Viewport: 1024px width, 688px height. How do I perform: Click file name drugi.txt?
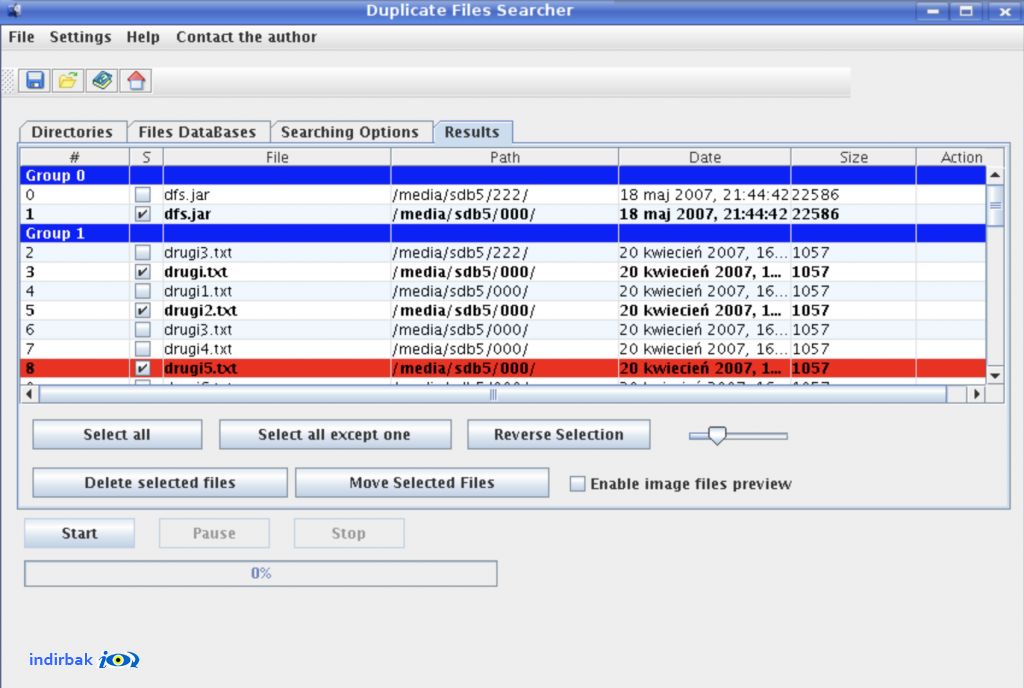point(196,272)
